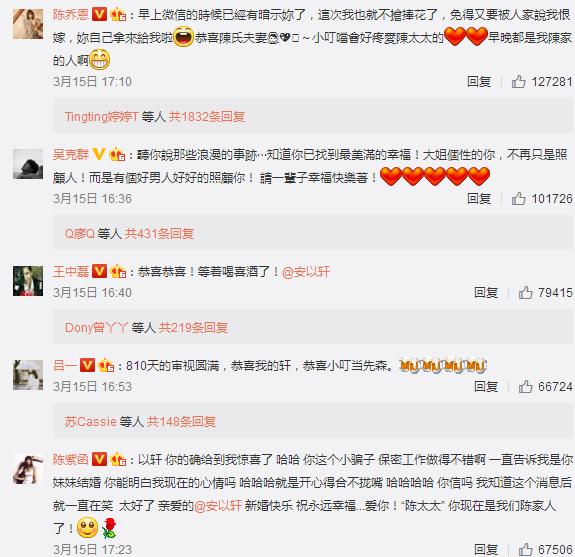Like 陈乔恩's comment with thumbs-up icon

pos(519,81)
